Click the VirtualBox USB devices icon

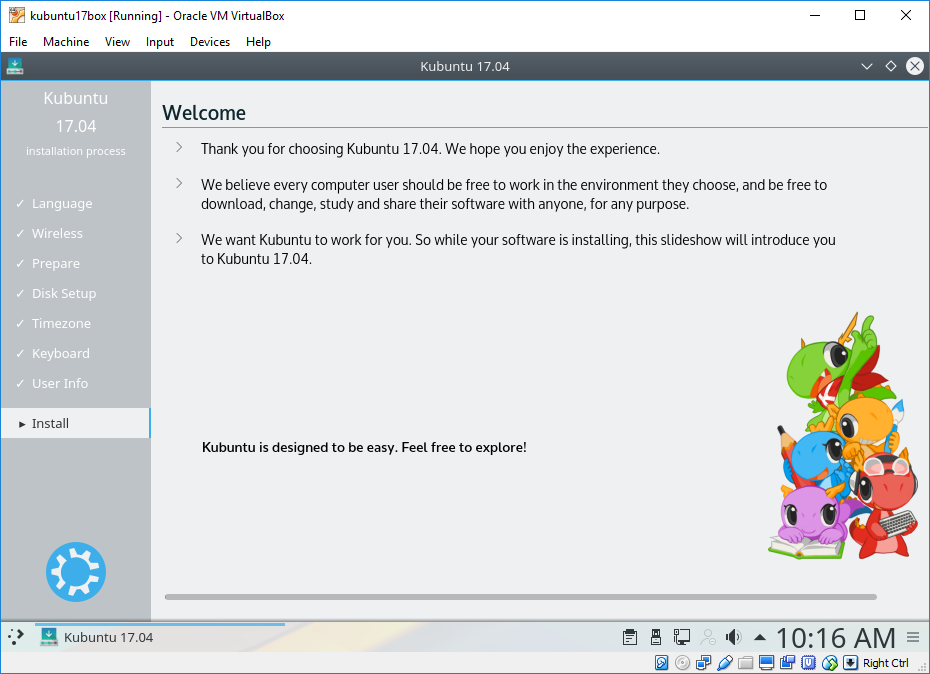pyautogui.click(x=725, y=663)
